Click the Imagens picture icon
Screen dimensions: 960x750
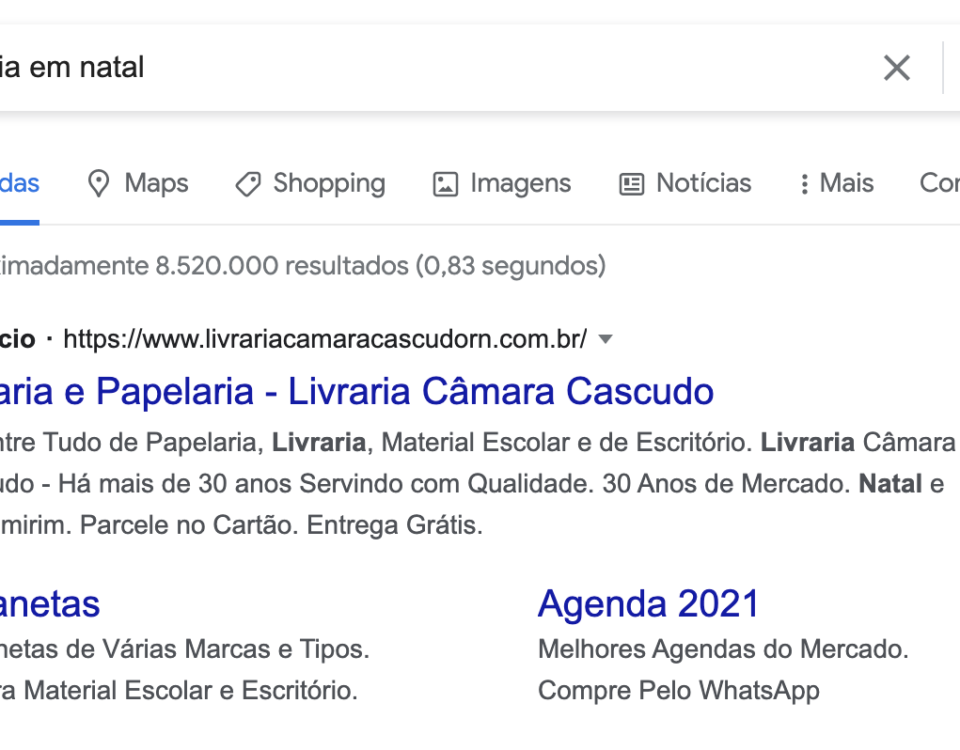tap(445, 184)
